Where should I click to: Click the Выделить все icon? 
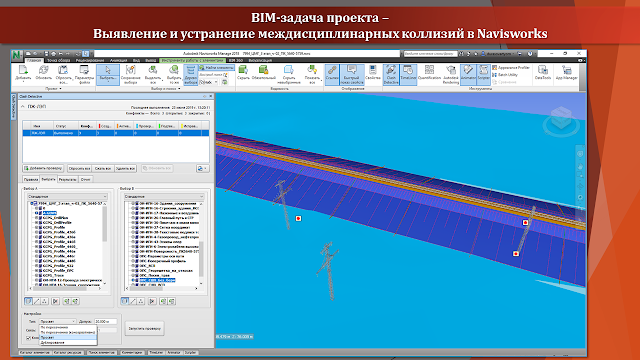click(x=153, y=74)
